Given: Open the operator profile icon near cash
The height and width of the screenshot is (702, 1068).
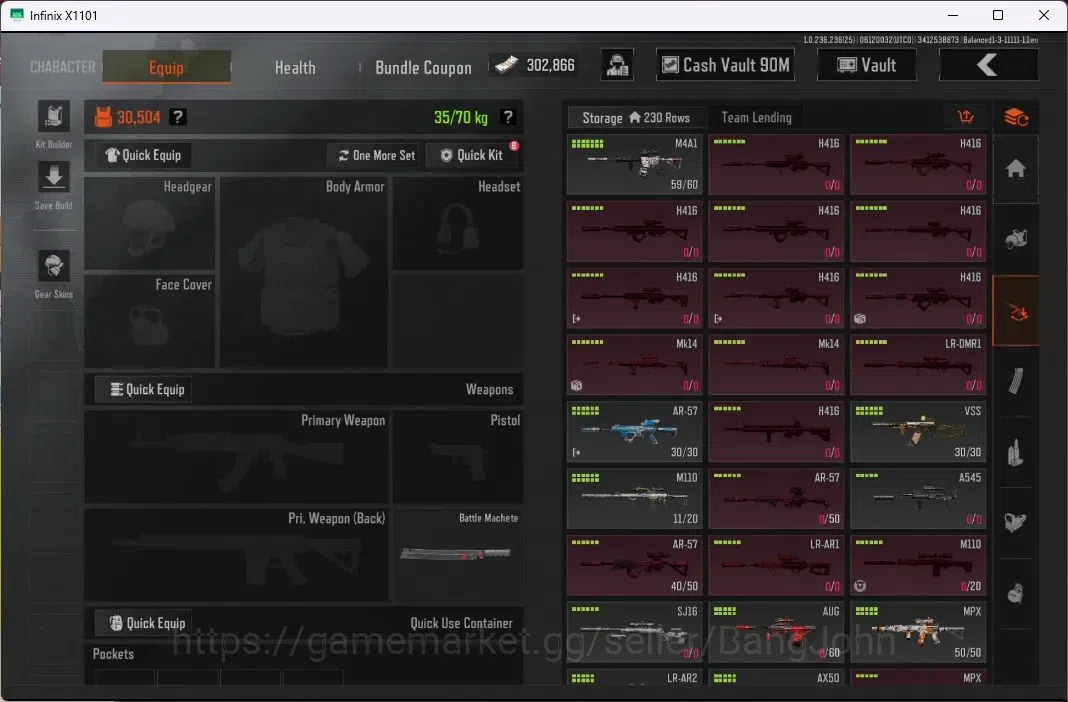Looking at the screenshot, I should click(617, 65).
